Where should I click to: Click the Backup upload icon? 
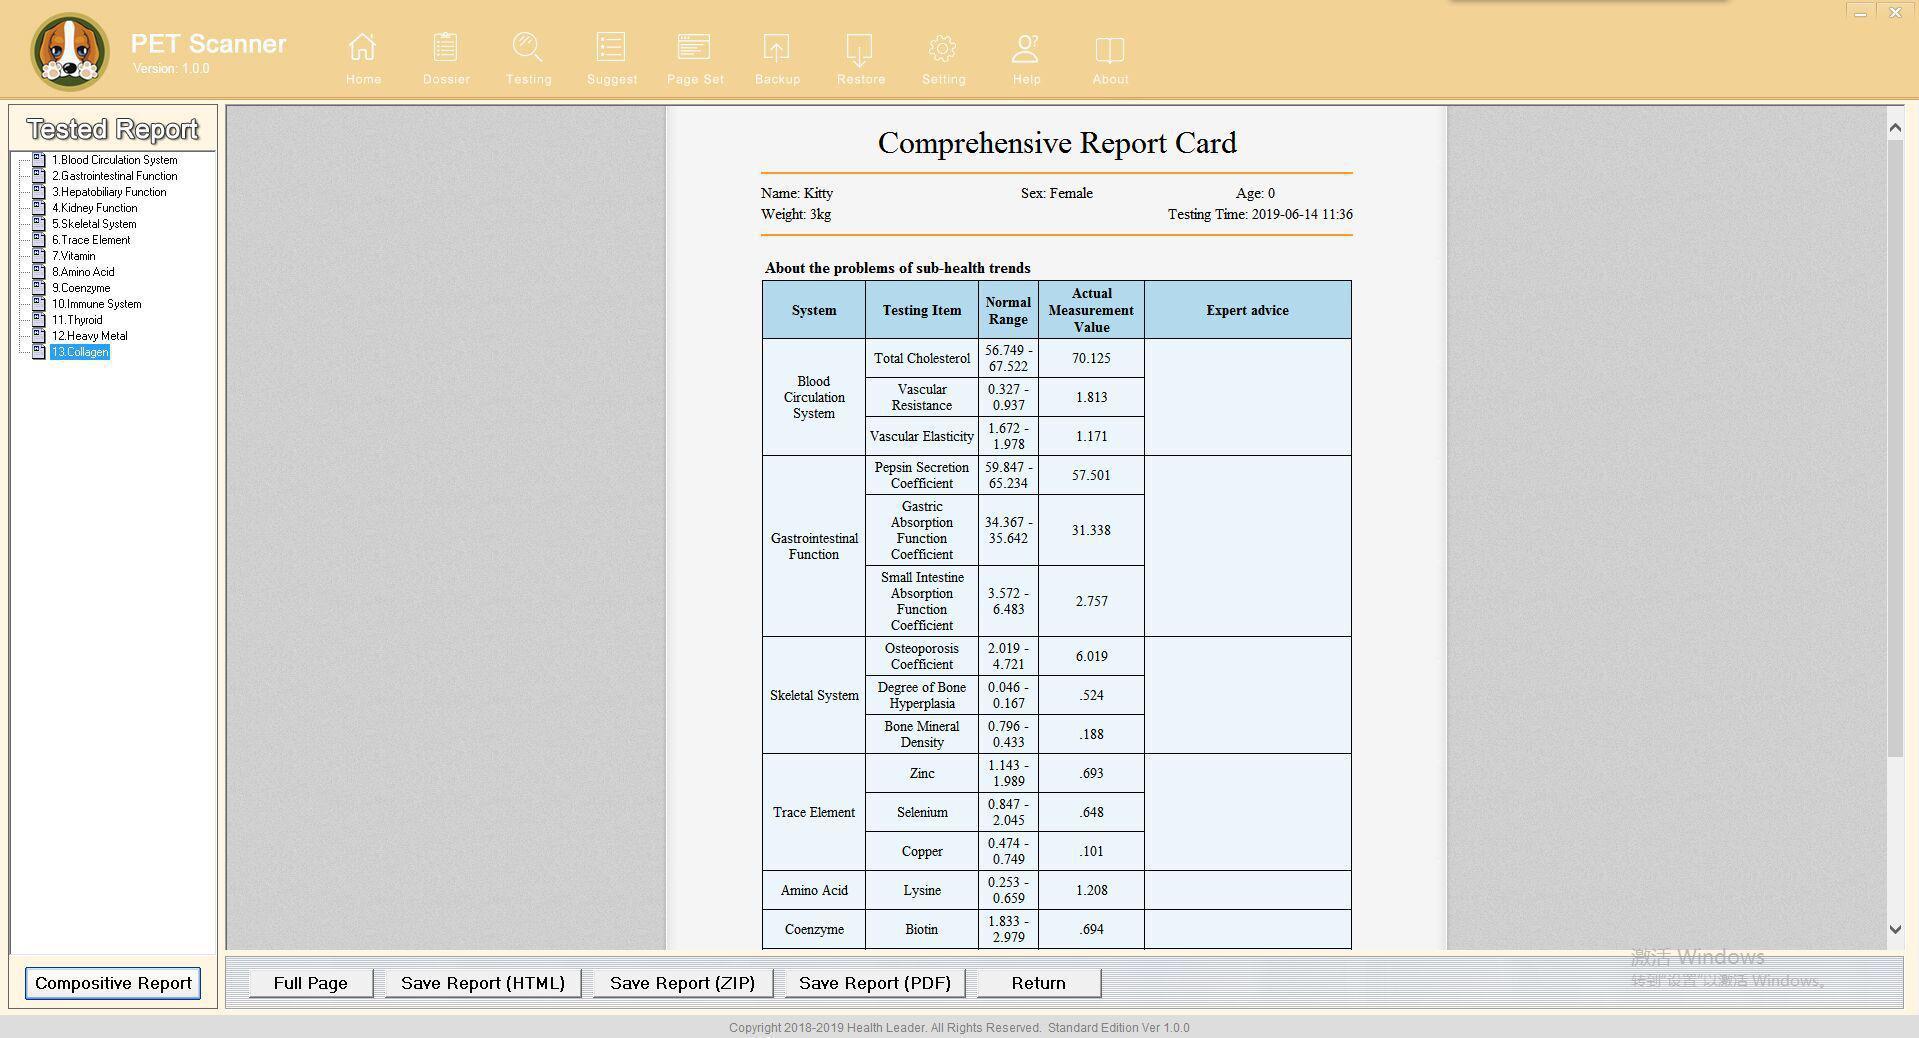(x=777, y=48)
